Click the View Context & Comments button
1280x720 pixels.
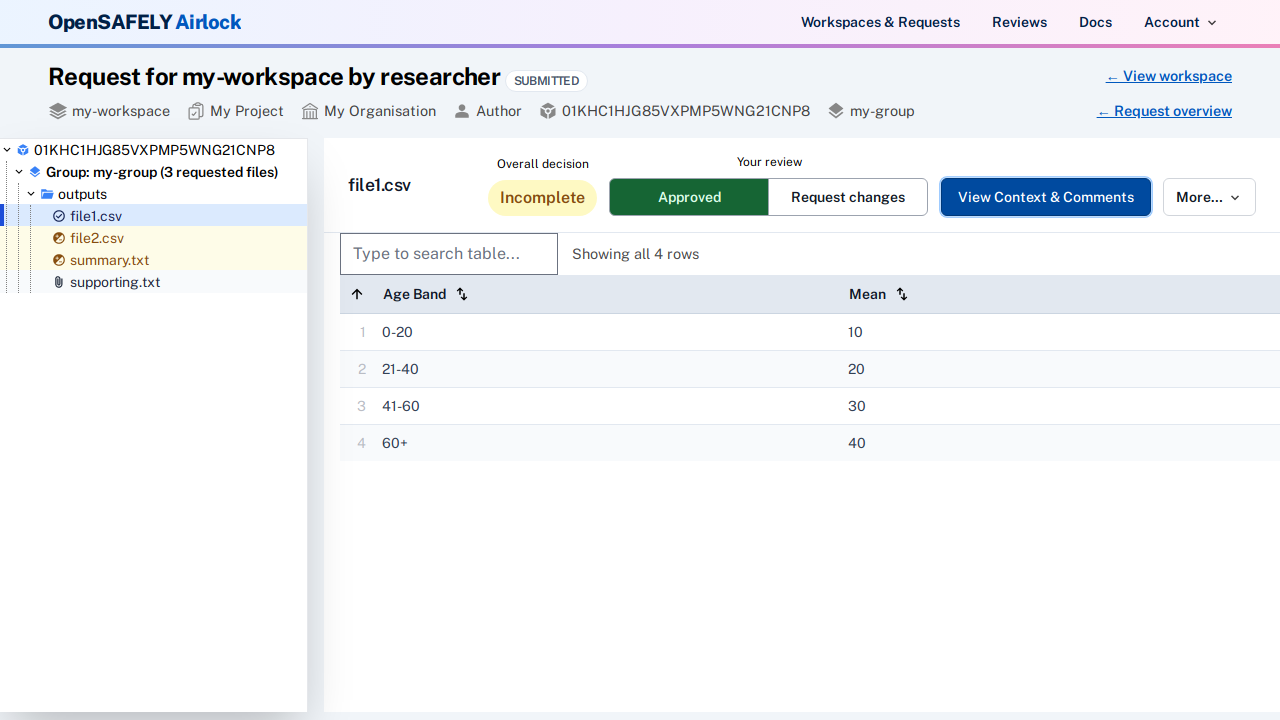(x=1045, y=197)
